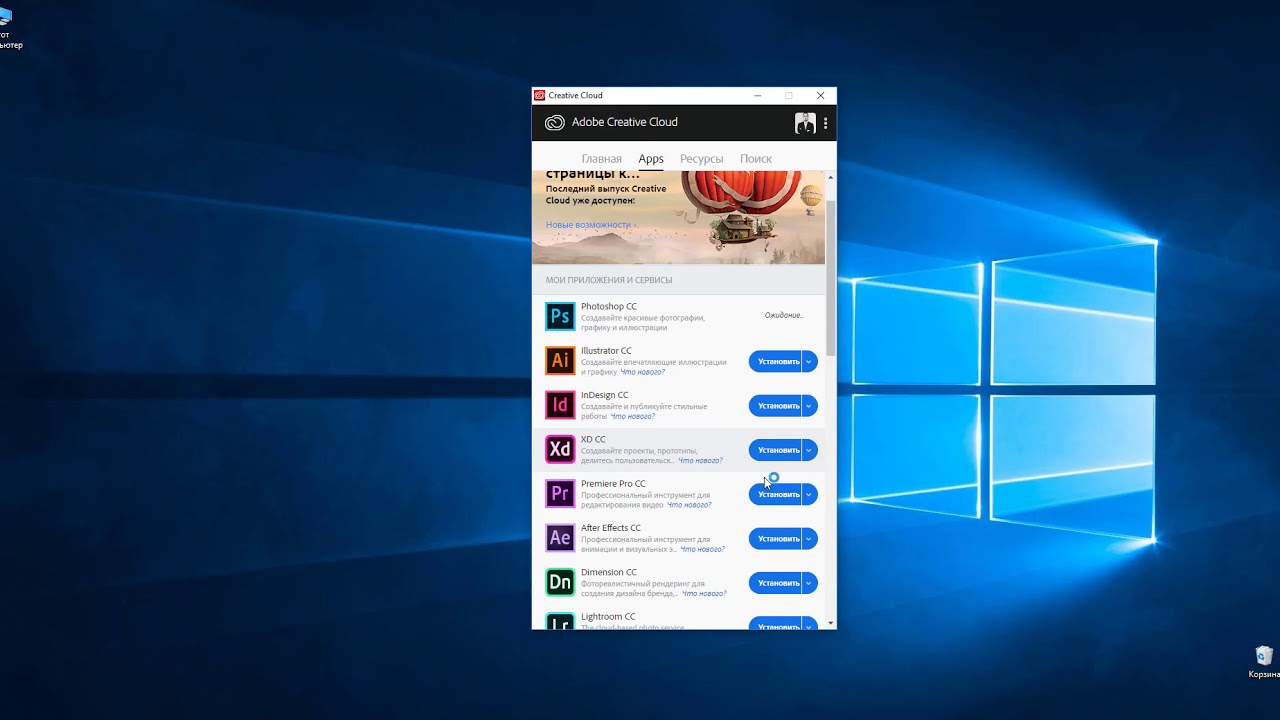The width and height of the screenshot is (1280, 720).
Task: Install InDesign CC
Action: 776,406
